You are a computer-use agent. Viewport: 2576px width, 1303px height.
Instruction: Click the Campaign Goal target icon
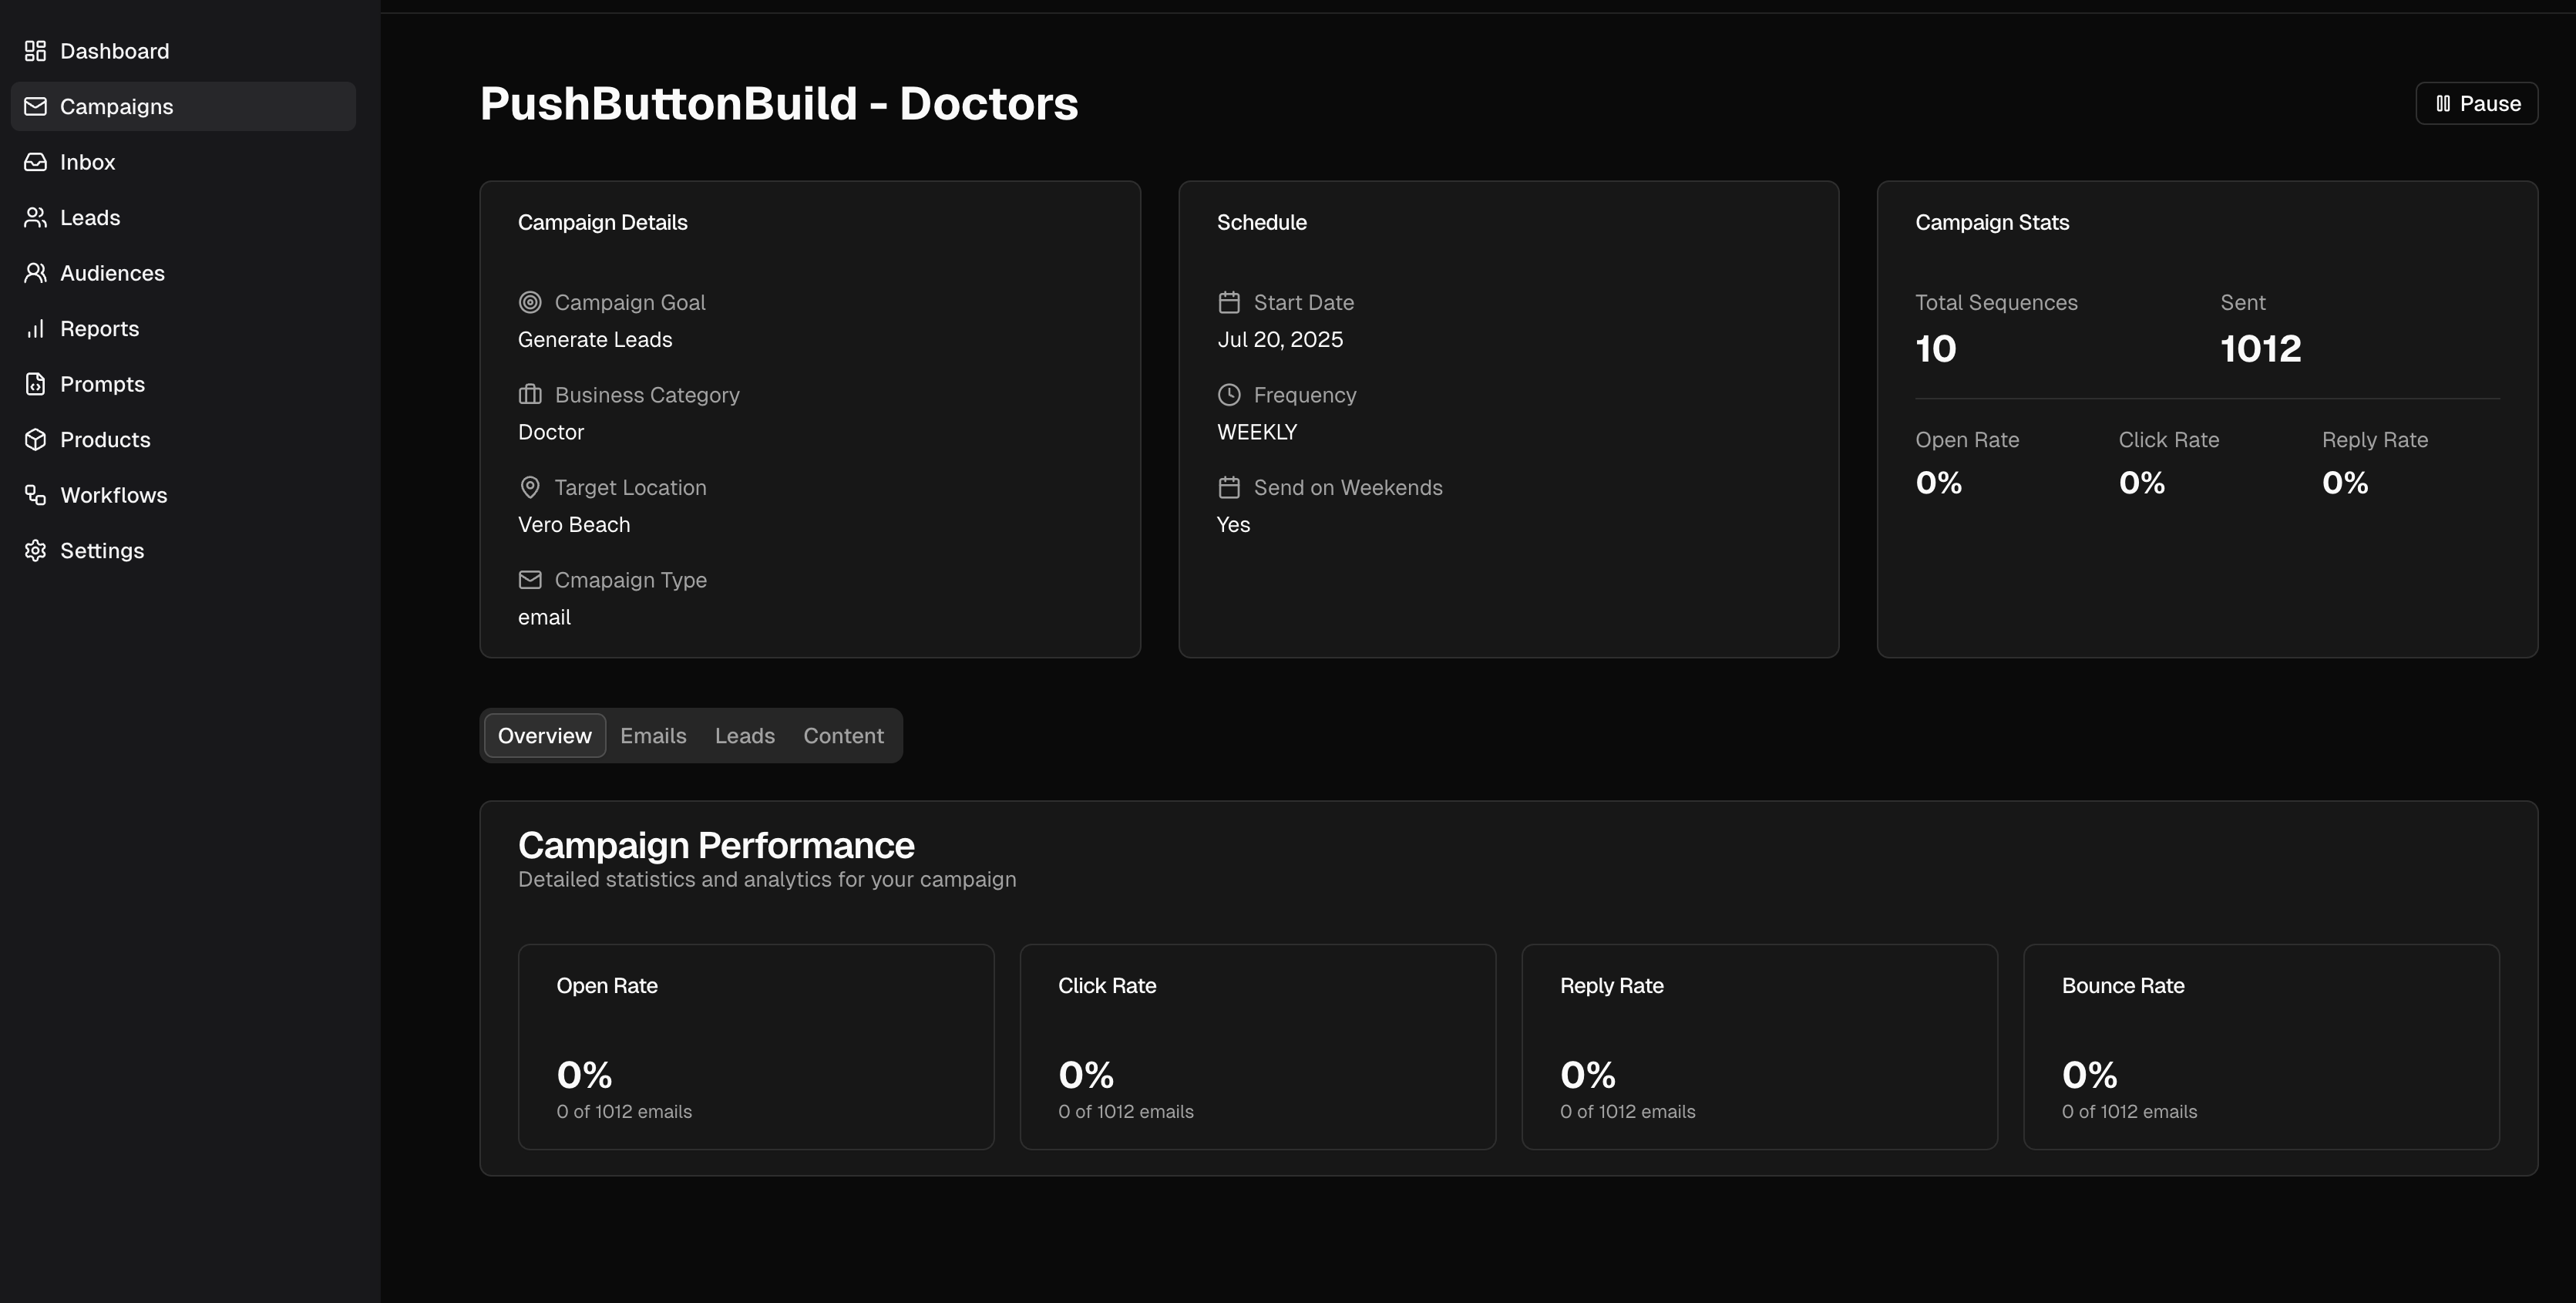point(530,302)
